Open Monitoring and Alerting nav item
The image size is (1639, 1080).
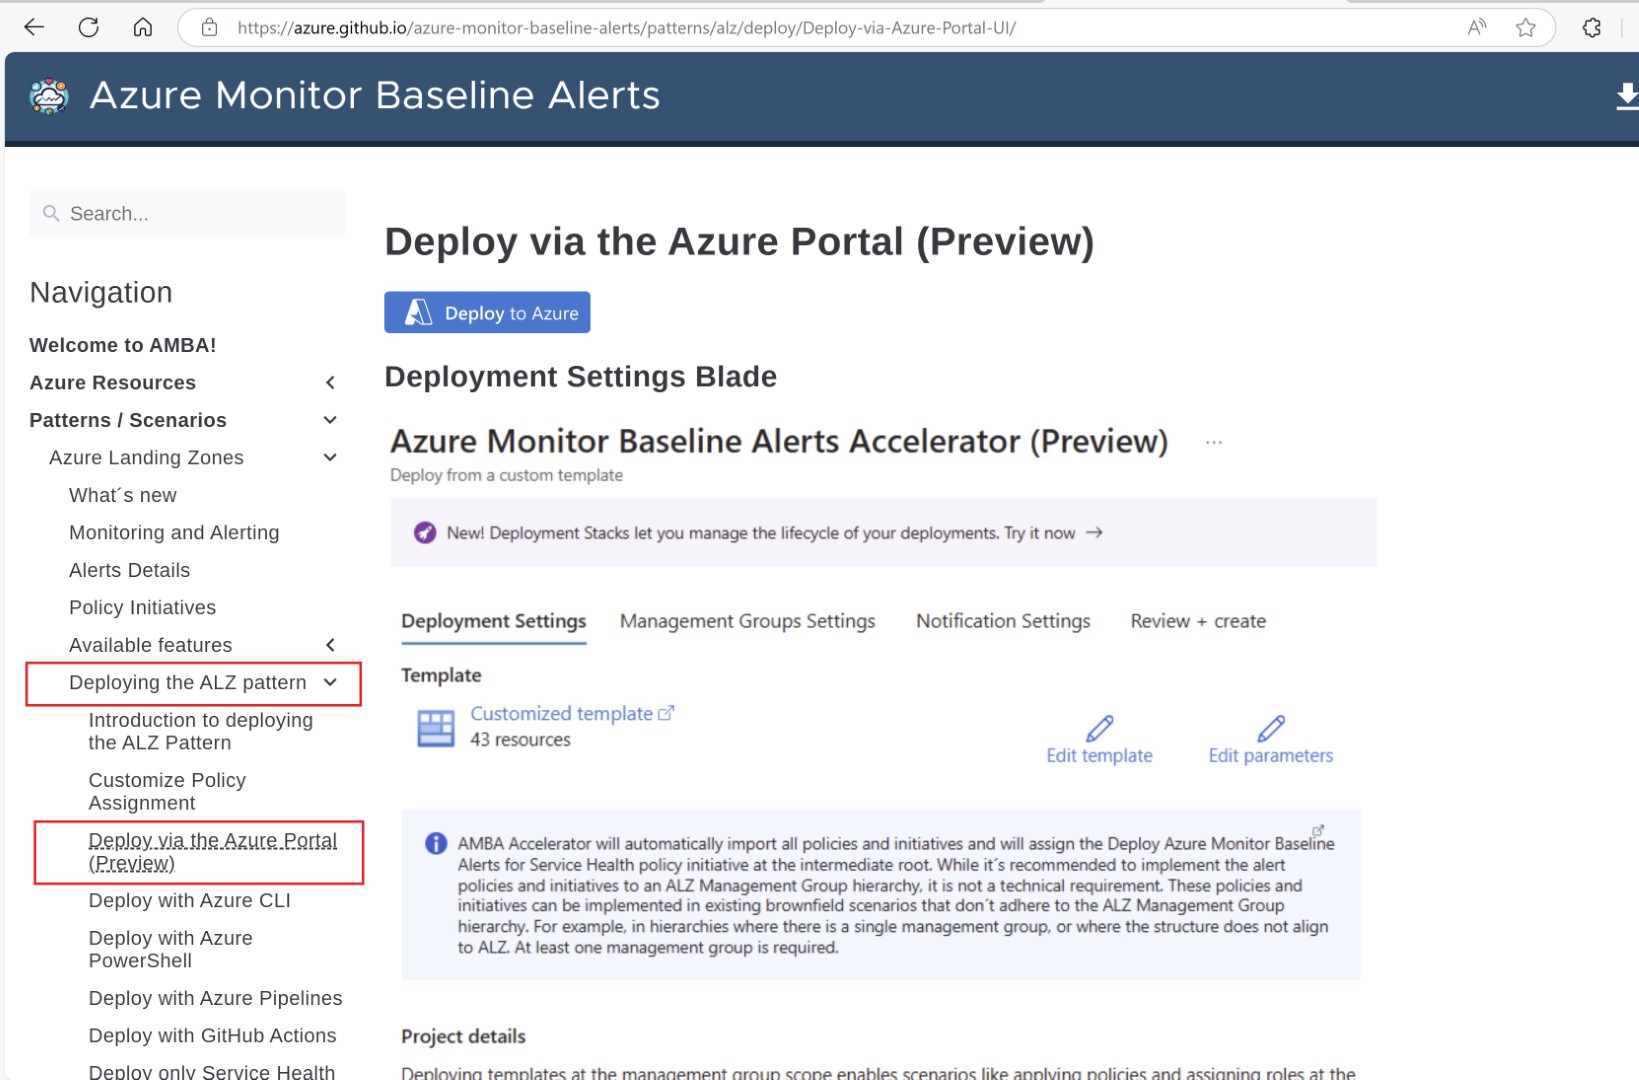174,532
